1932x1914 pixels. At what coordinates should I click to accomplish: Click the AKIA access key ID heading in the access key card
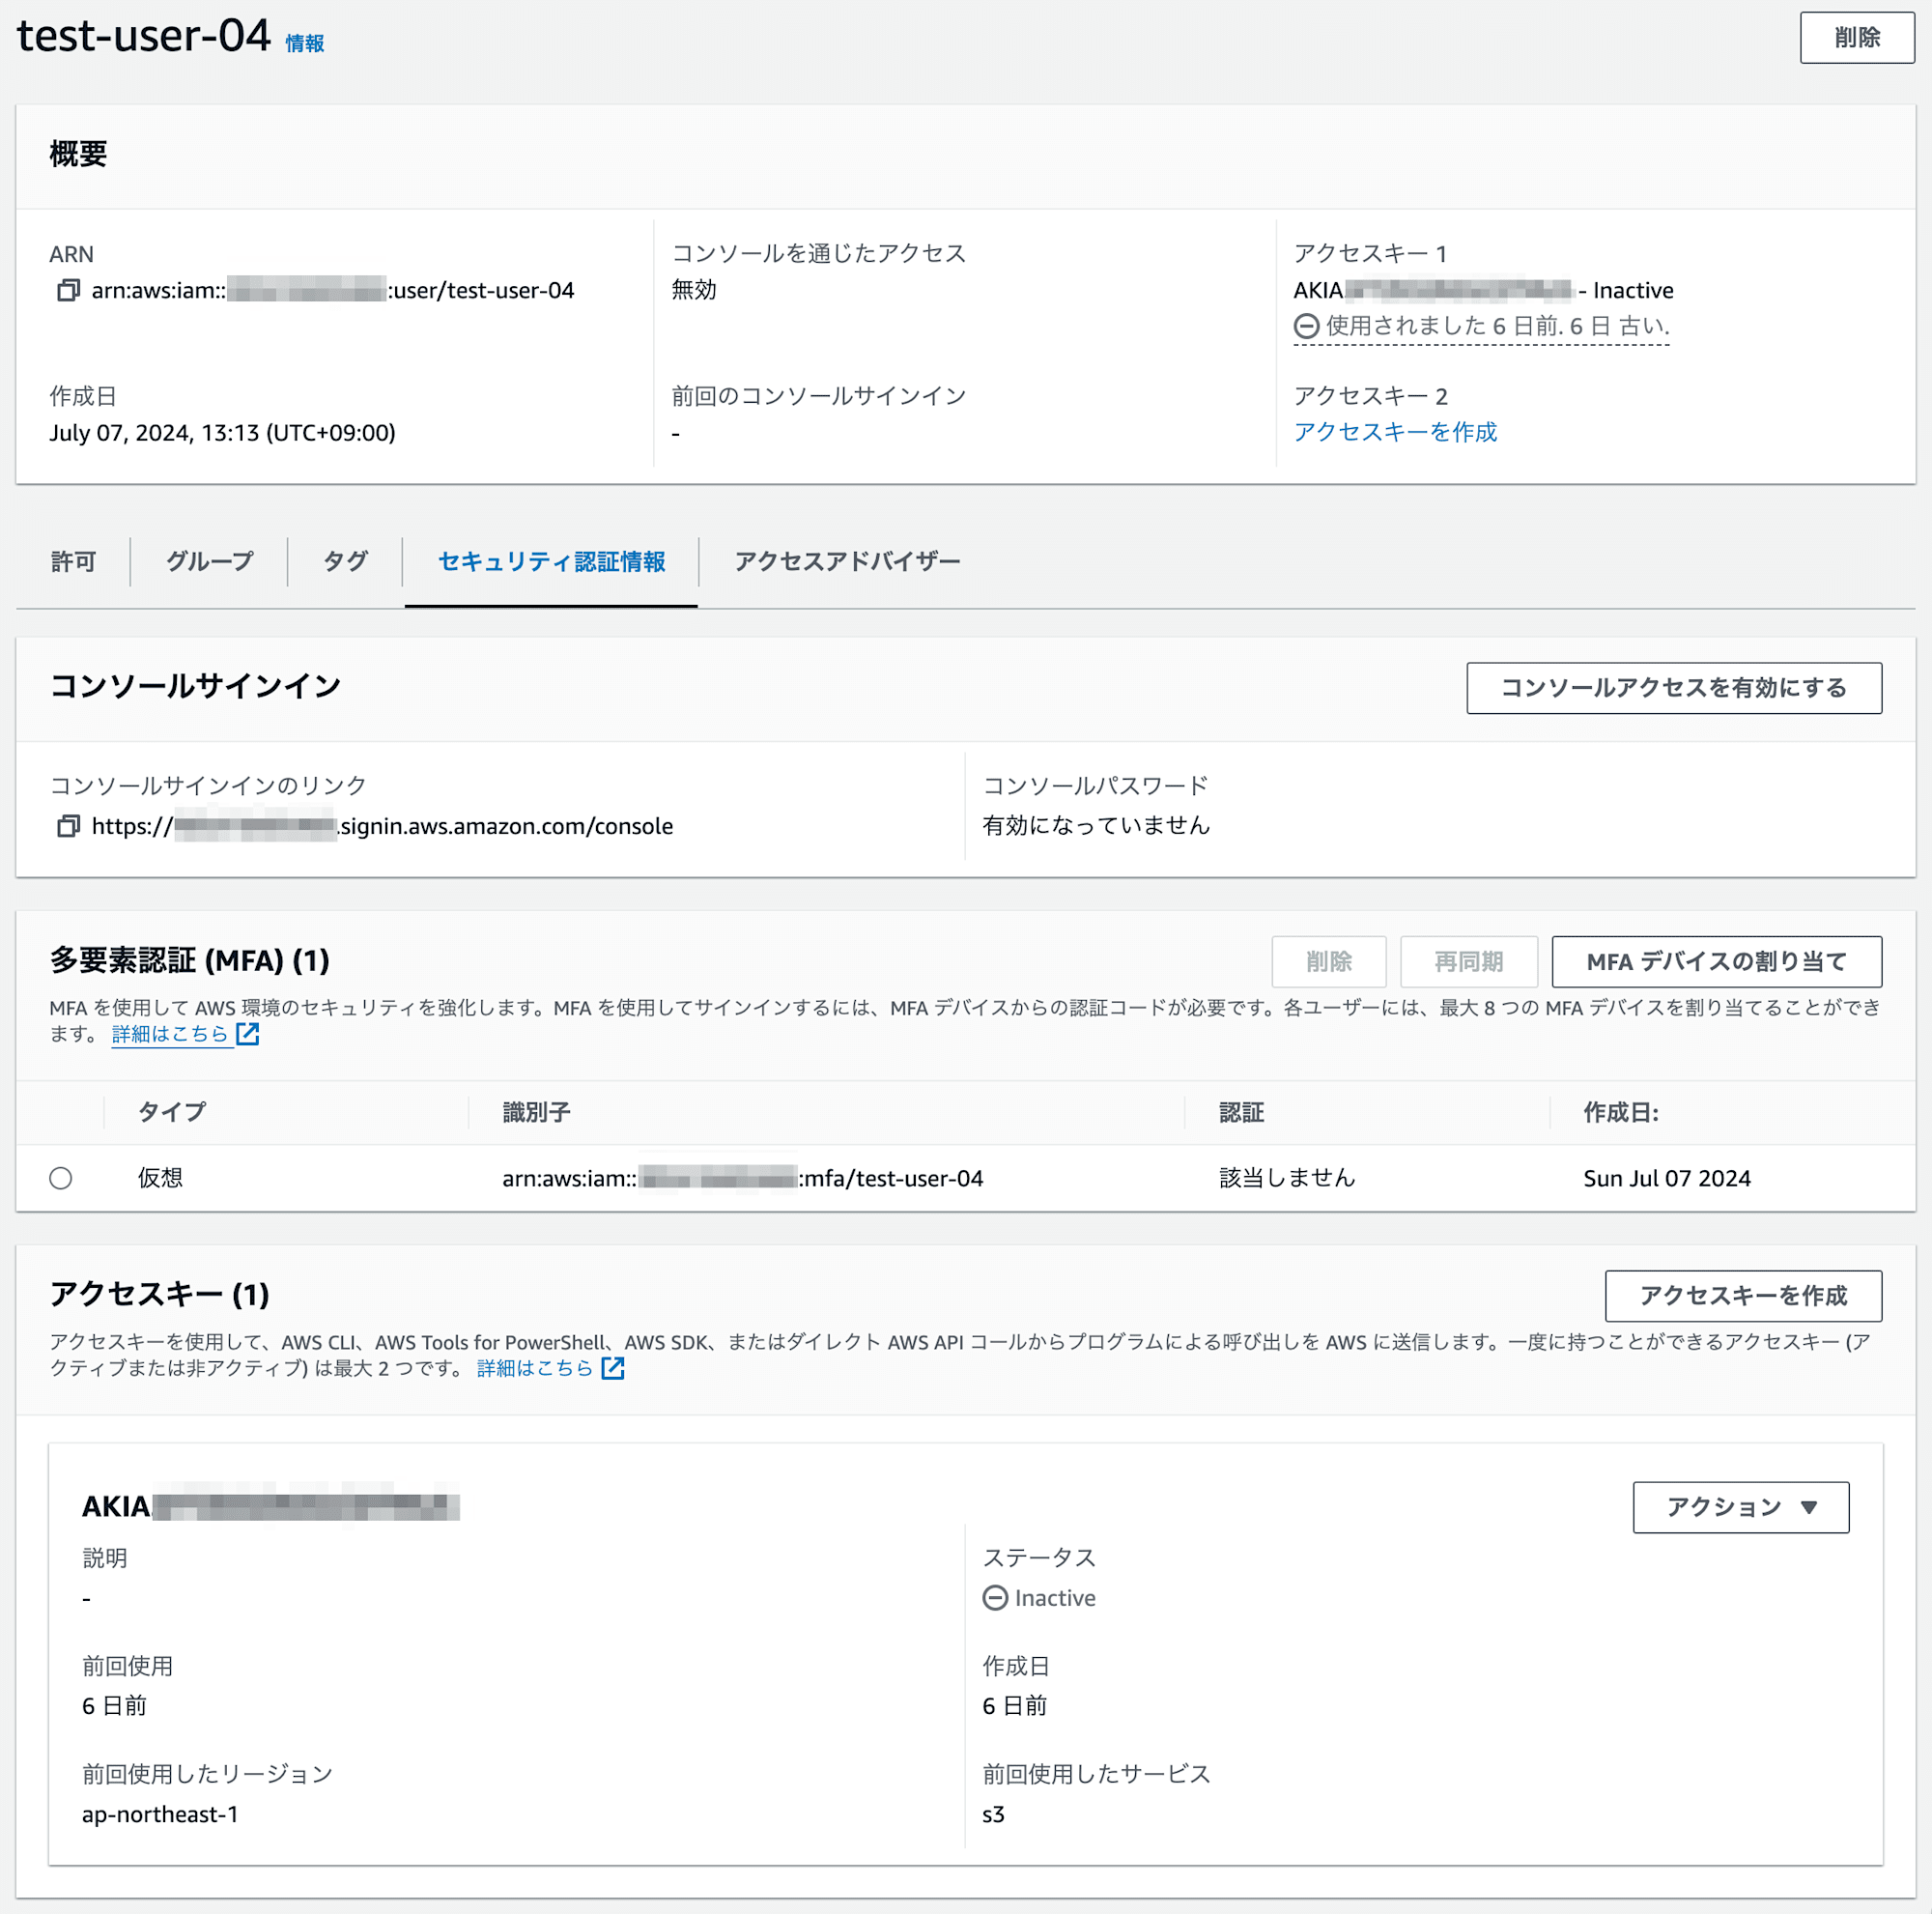[x=270, y=1506]
